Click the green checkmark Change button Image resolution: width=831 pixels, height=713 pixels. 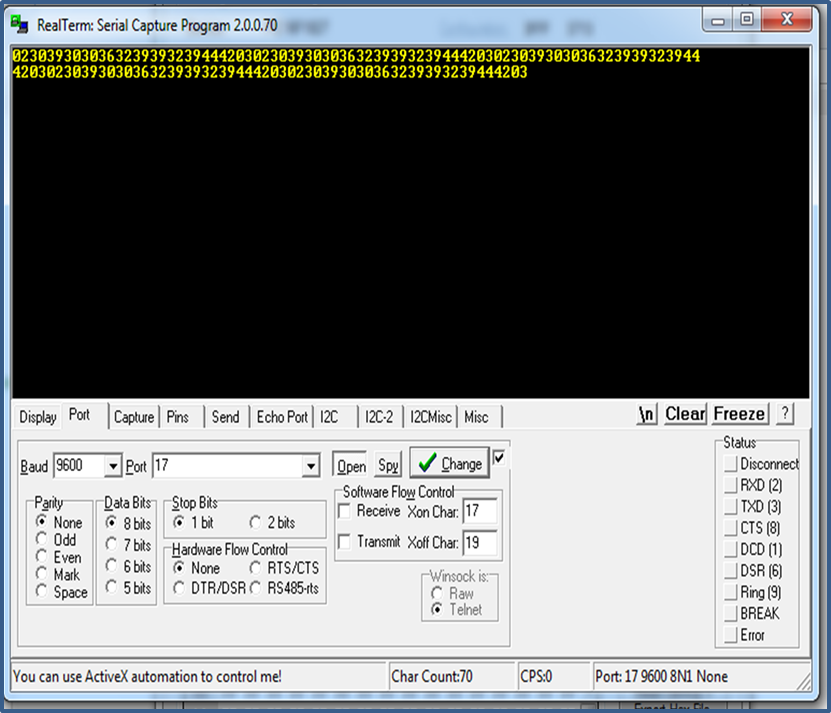(x=449, y=463)
